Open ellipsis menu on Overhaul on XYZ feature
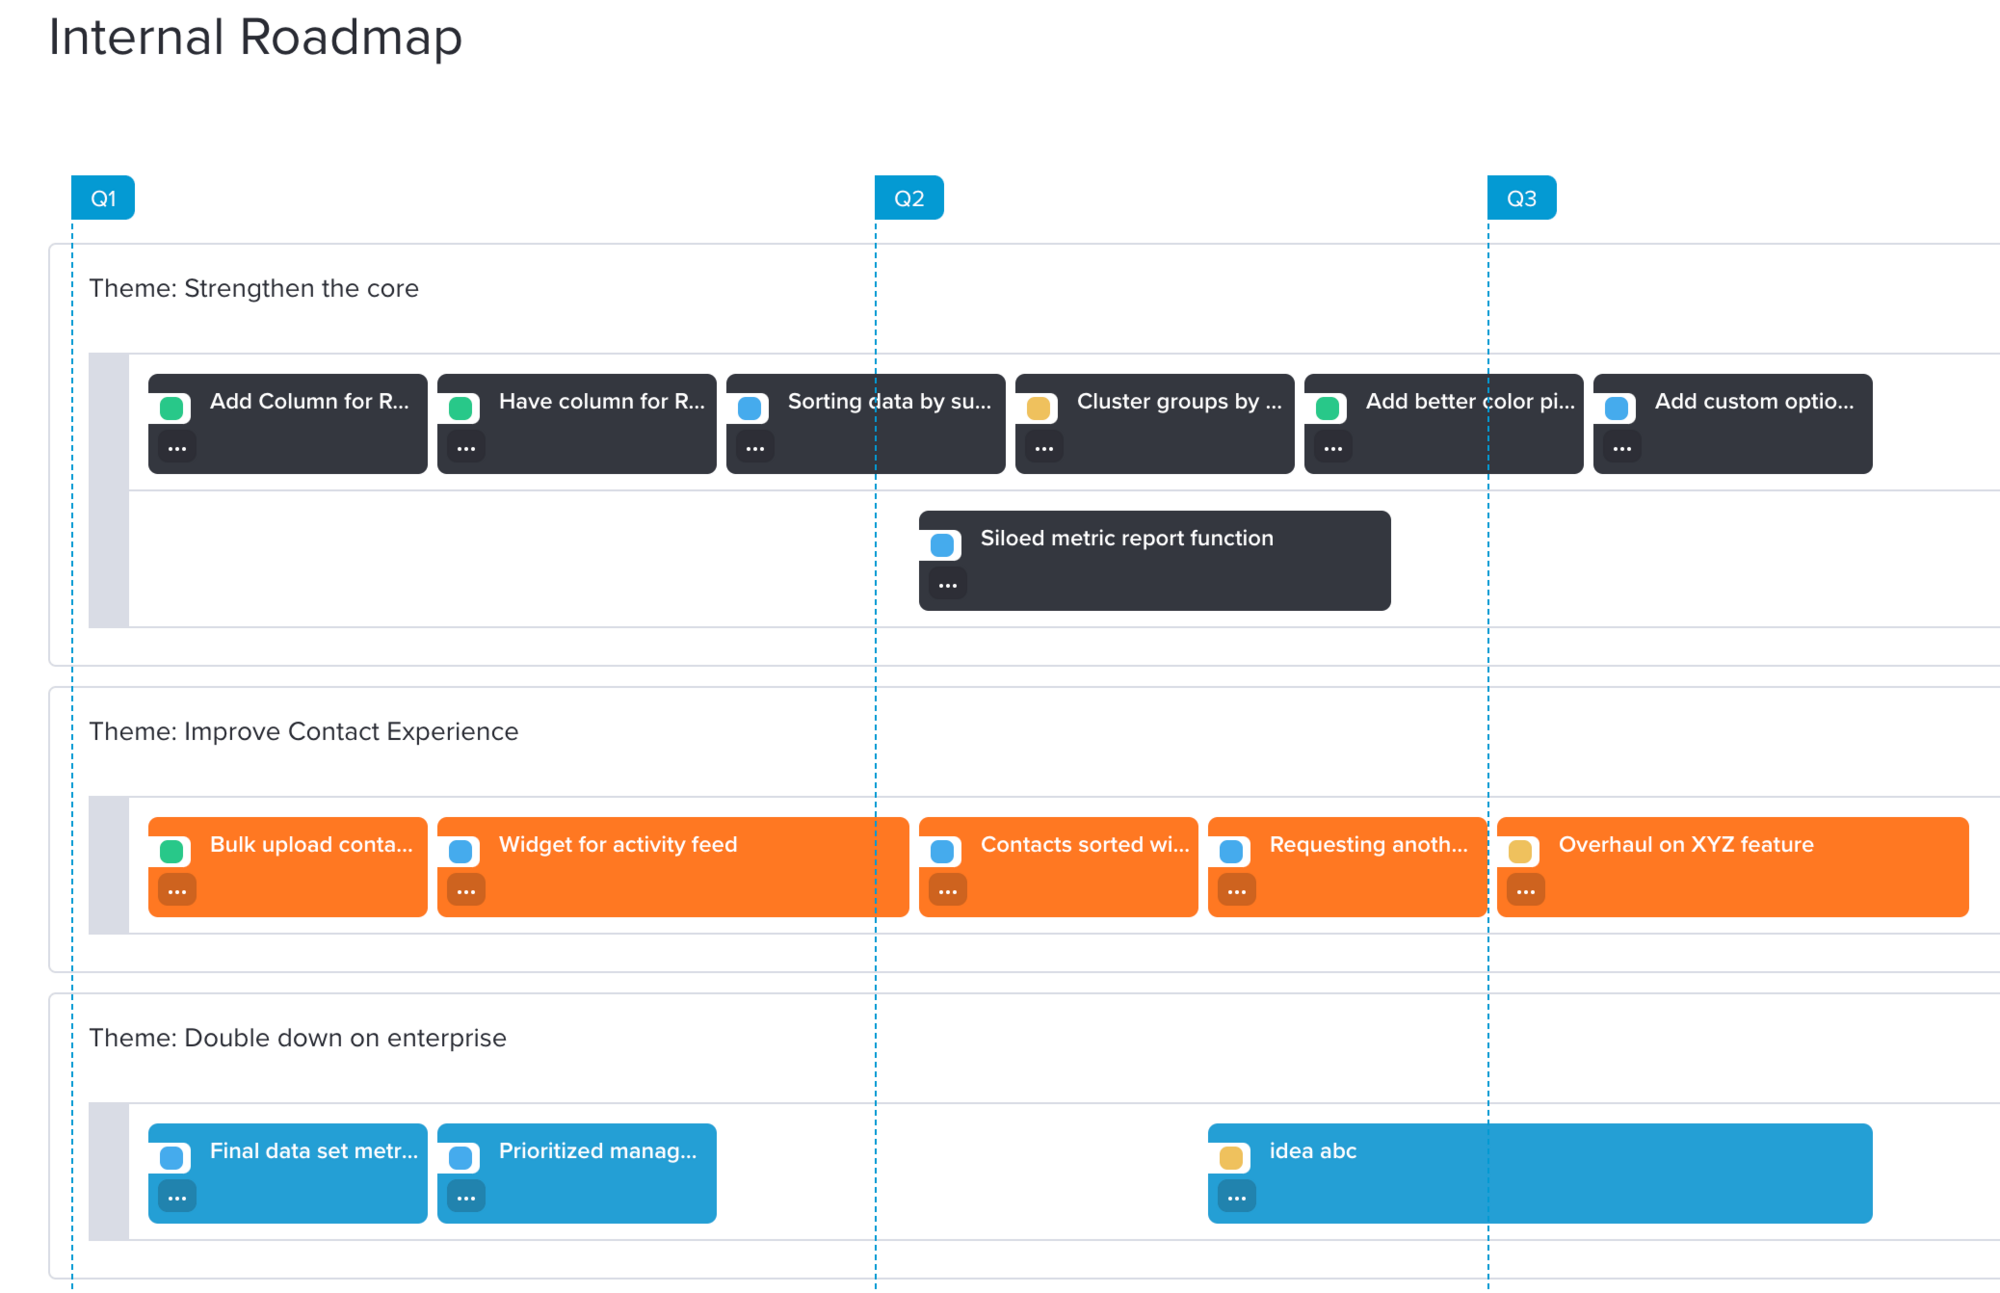 pyautogui.click(x=1526, y=891)
